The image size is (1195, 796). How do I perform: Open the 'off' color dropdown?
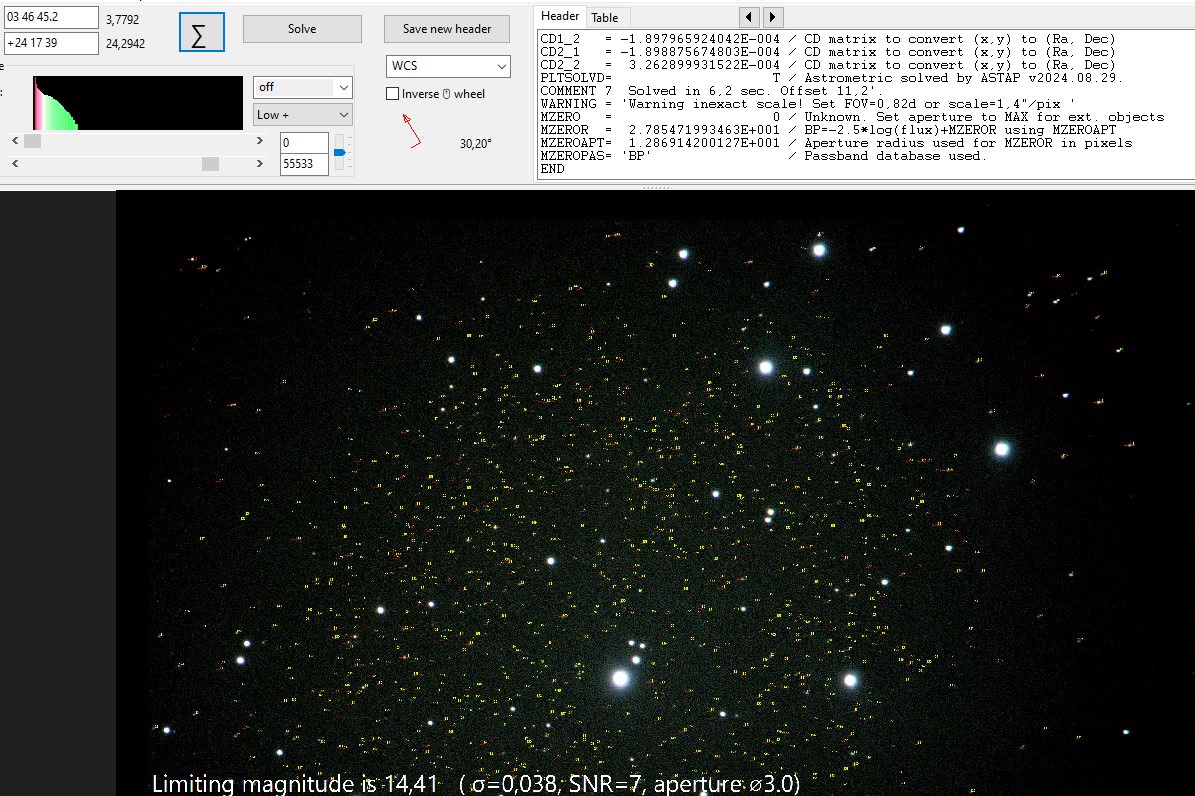click(x=303, y=87)
